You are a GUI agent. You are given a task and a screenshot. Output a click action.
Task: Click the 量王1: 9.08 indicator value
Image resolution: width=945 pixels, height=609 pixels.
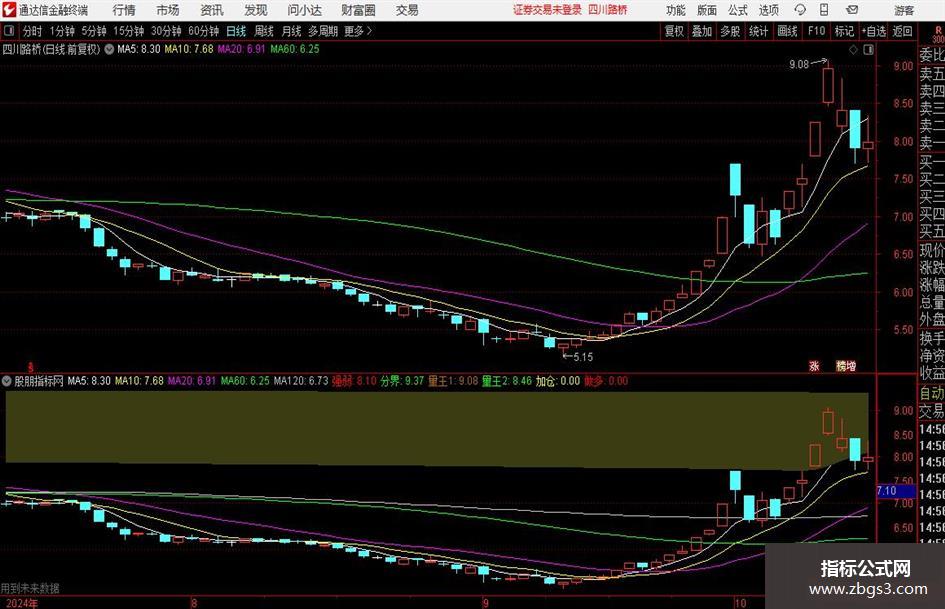[x=453, y=381]
